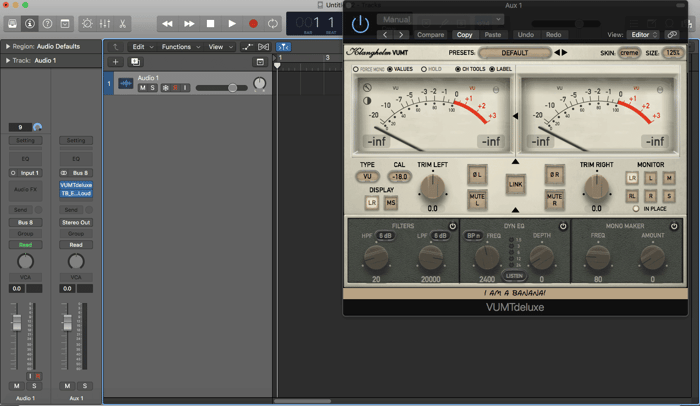
Task: Click the DYN EQ LISTEN button
Action: click(x=514, y=276)
